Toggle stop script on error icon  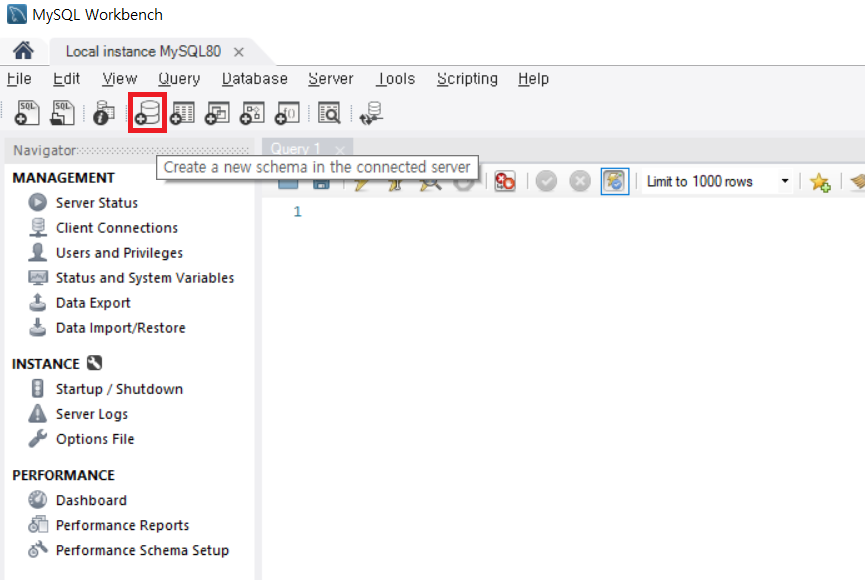pyautogui.click(x=505, y=181)
